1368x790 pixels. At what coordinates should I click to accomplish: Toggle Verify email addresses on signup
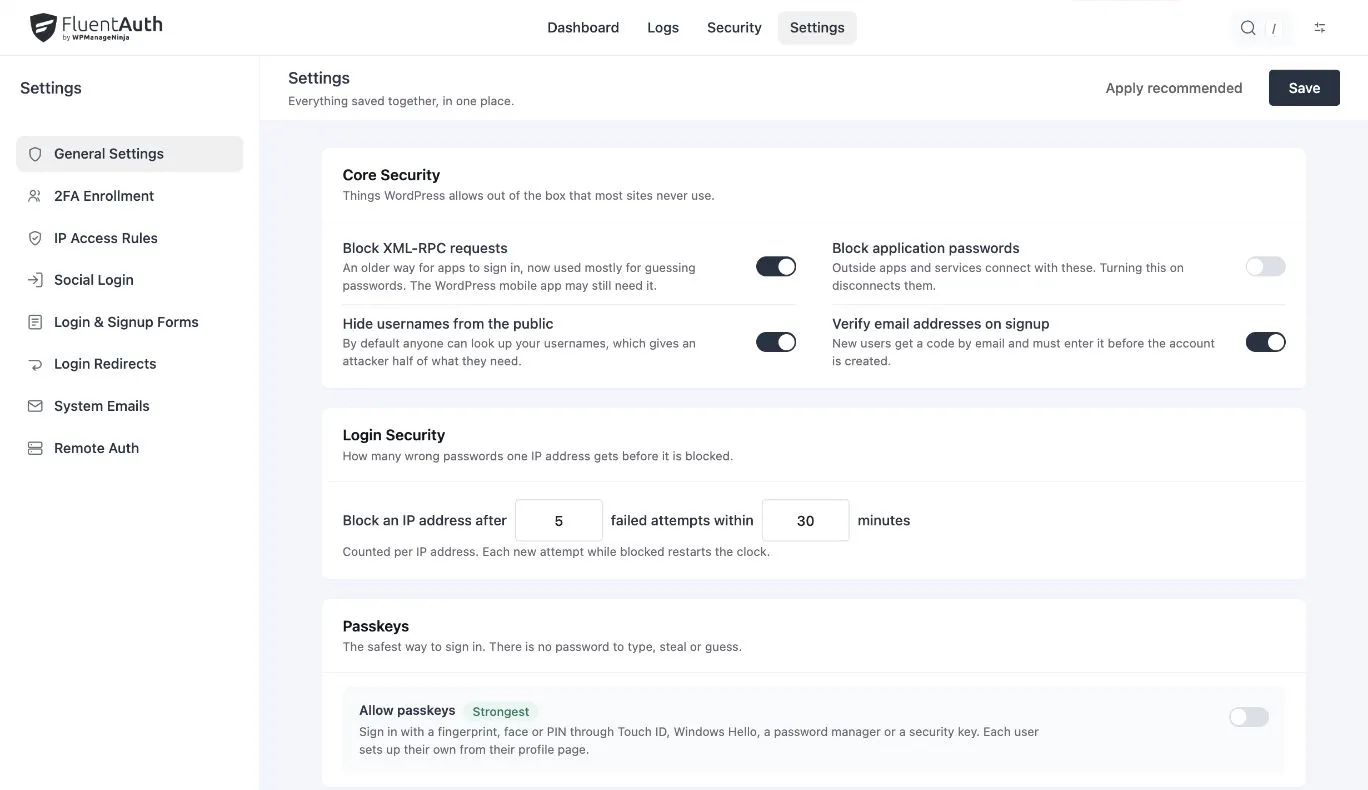(1265, 342)
